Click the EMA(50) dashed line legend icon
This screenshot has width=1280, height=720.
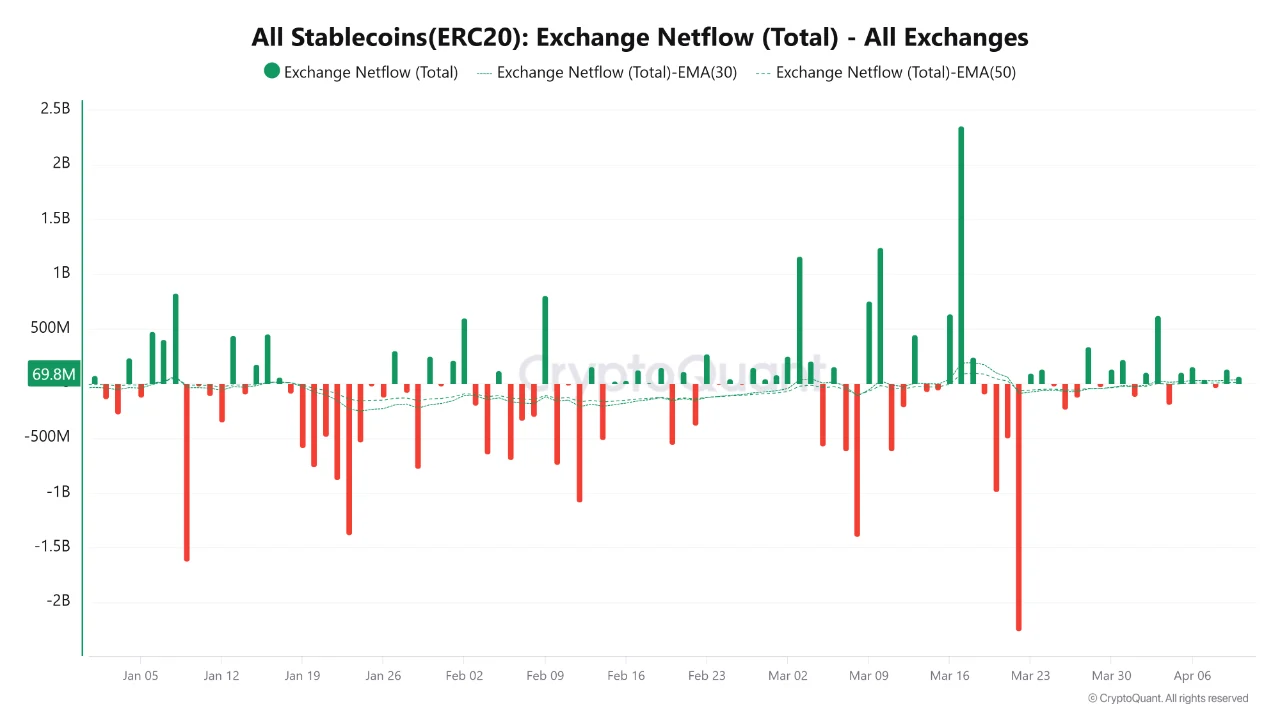coord(763,72)
